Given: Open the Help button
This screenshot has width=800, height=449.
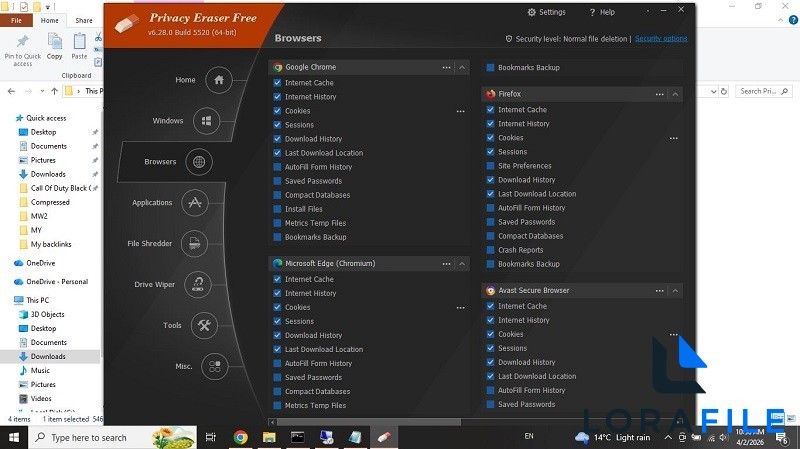Looking at the screenshot, I should [x=602, y=12].
